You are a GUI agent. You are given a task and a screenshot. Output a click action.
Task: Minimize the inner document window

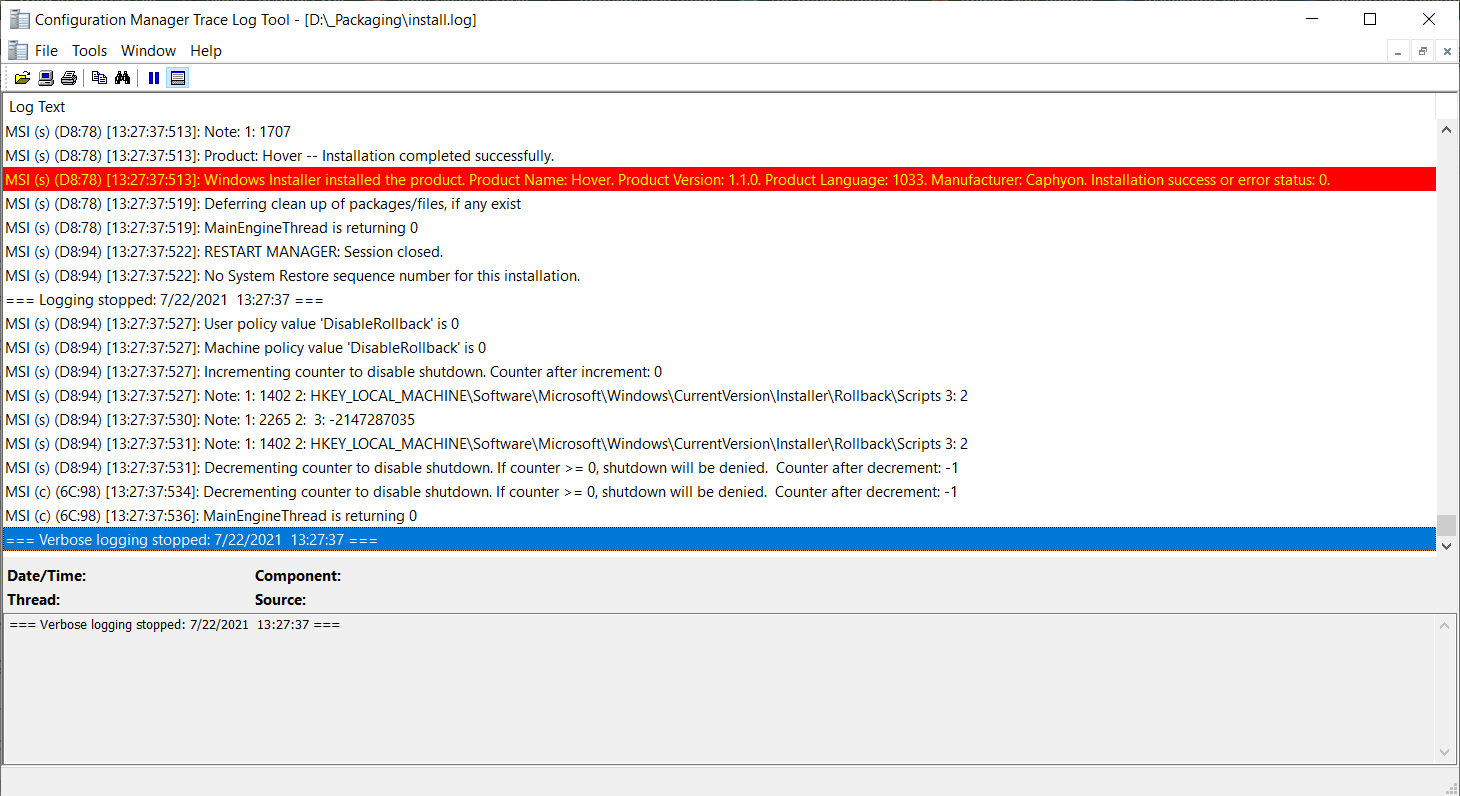click(x=1399, y=51)
